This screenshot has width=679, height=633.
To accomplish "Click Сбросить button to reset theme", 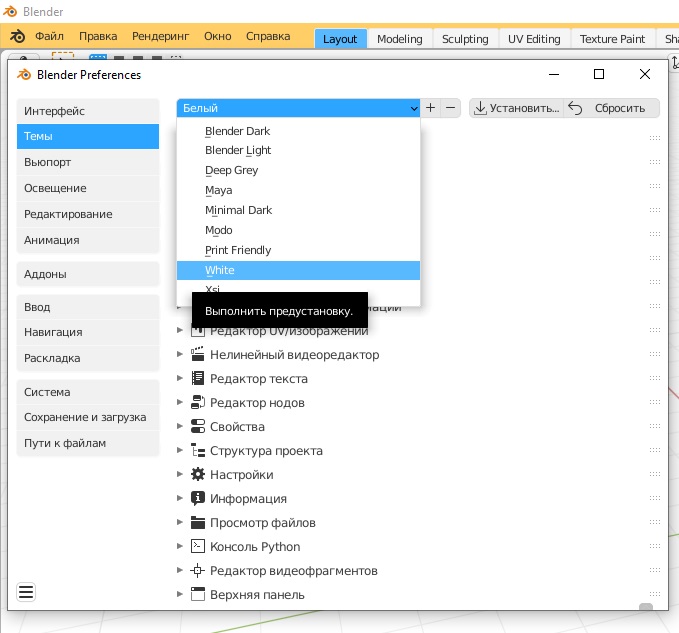I will 612,108.
